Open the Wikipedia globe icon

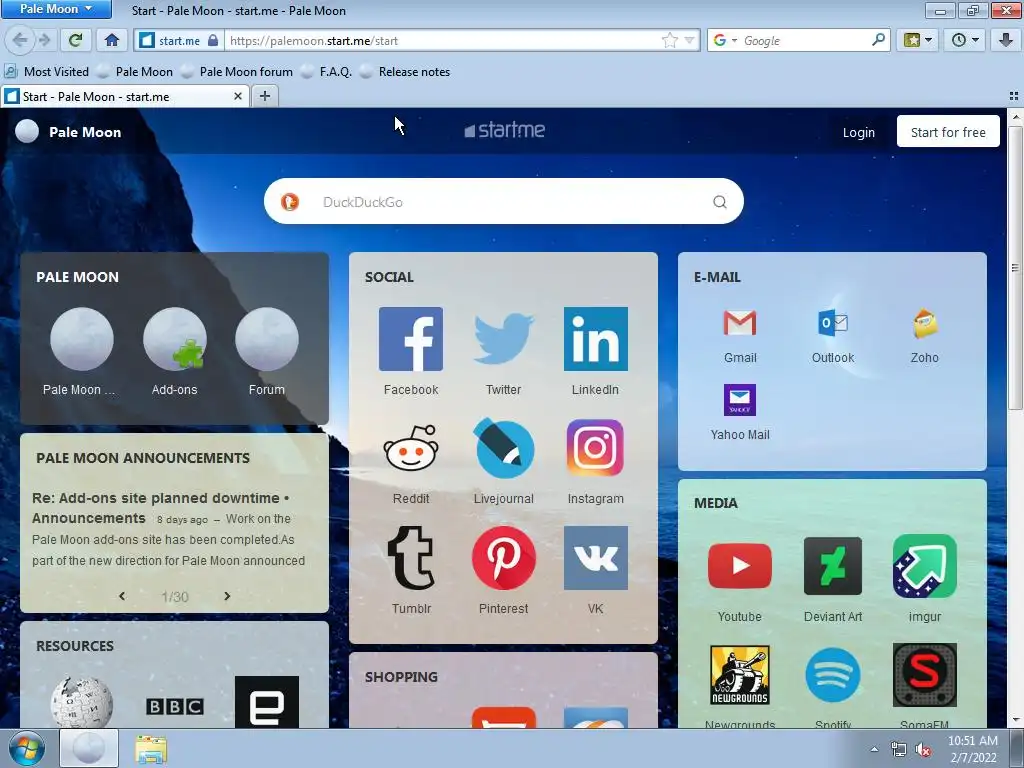pyautogui.click(x=82, y=702)
